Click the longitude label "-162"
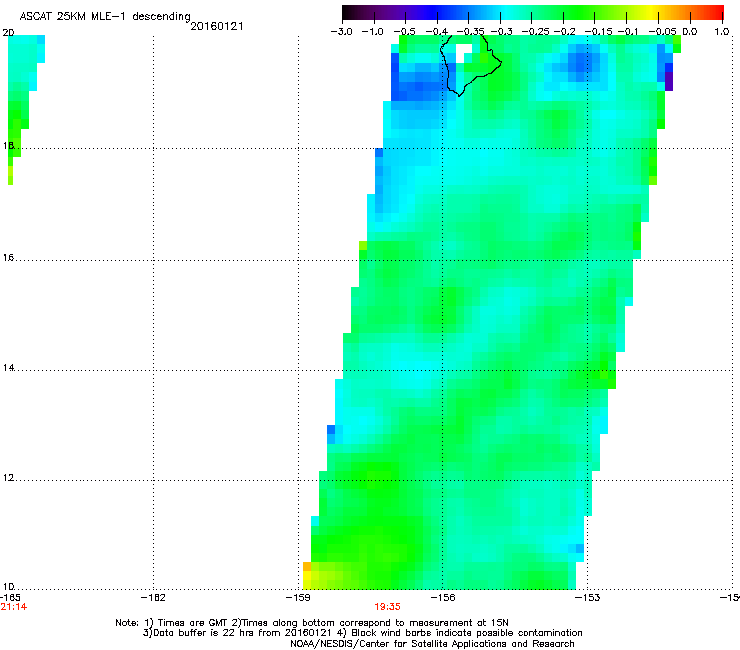The height and width of the screenshot is (650, 740). 153,598
